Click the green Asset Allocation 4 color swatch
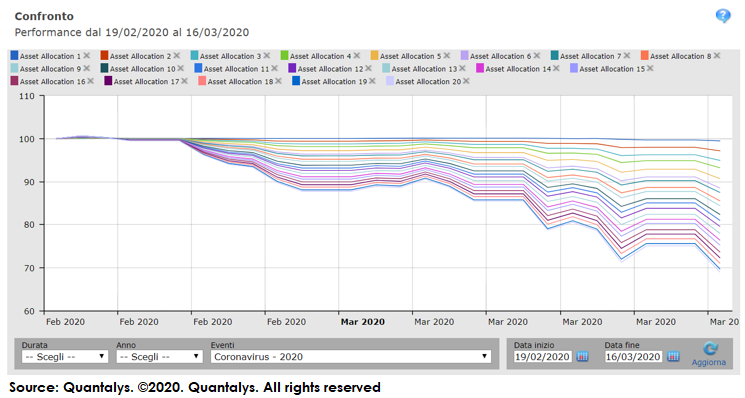Image resolution: width=745 pixels, height=398 pixels. point(284,56)
